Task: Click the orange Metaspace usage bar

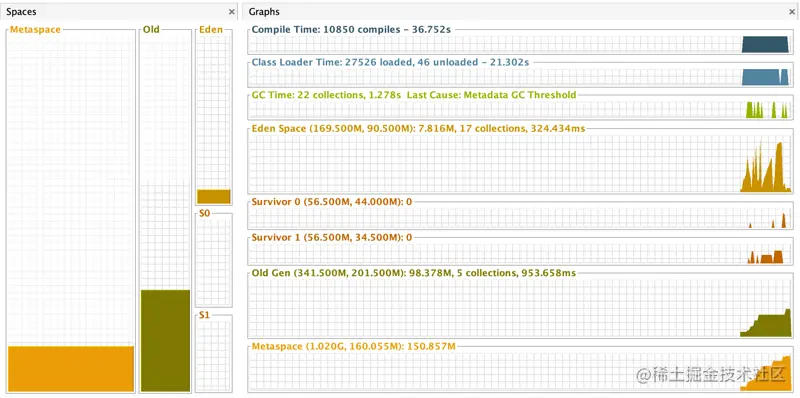Action: (71, 369)
